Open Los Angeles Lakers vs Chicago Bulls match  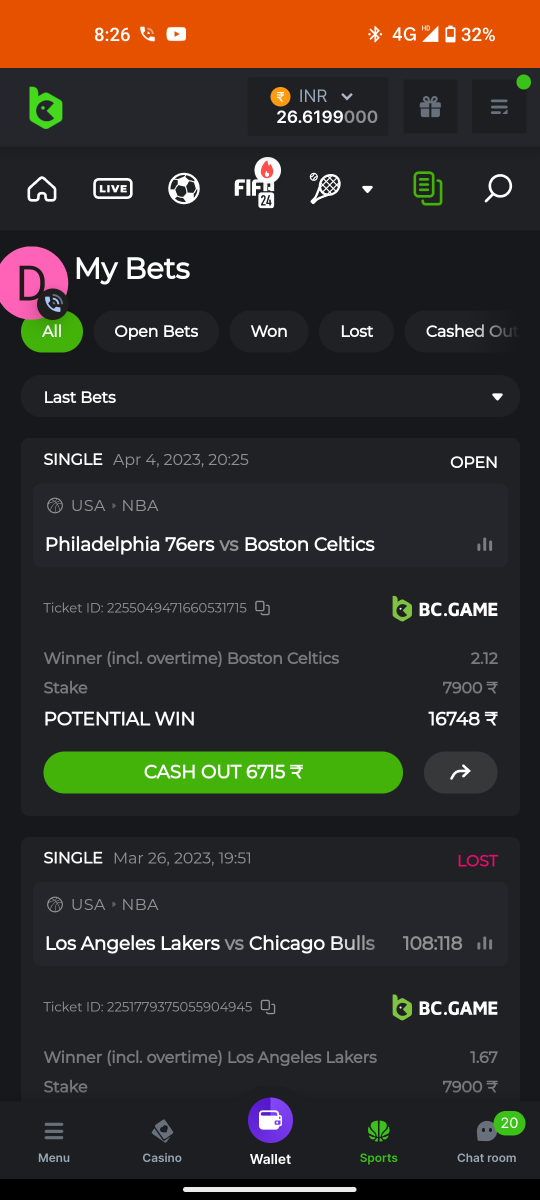coord(210,943)
